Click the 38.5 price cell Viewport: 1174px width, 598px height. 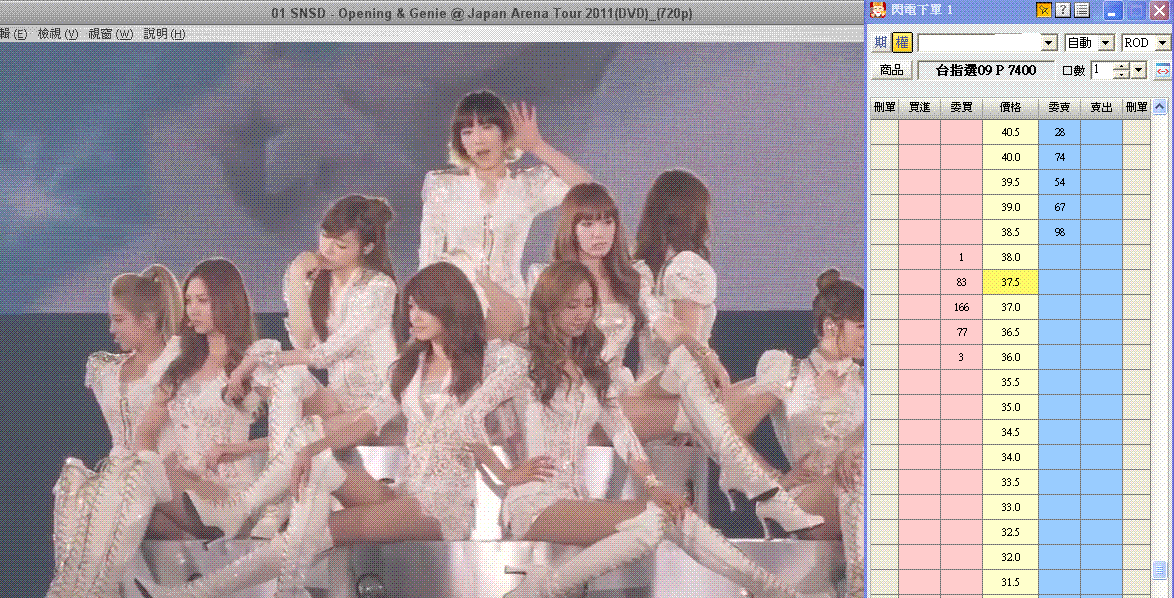(1010, 232)
